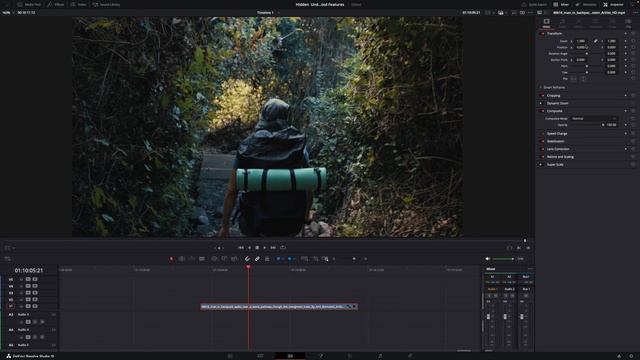Select the Selection mode arrow tool
Viewport: 640px width, 360px height.
pyautogui.click(x=171, y=259)
